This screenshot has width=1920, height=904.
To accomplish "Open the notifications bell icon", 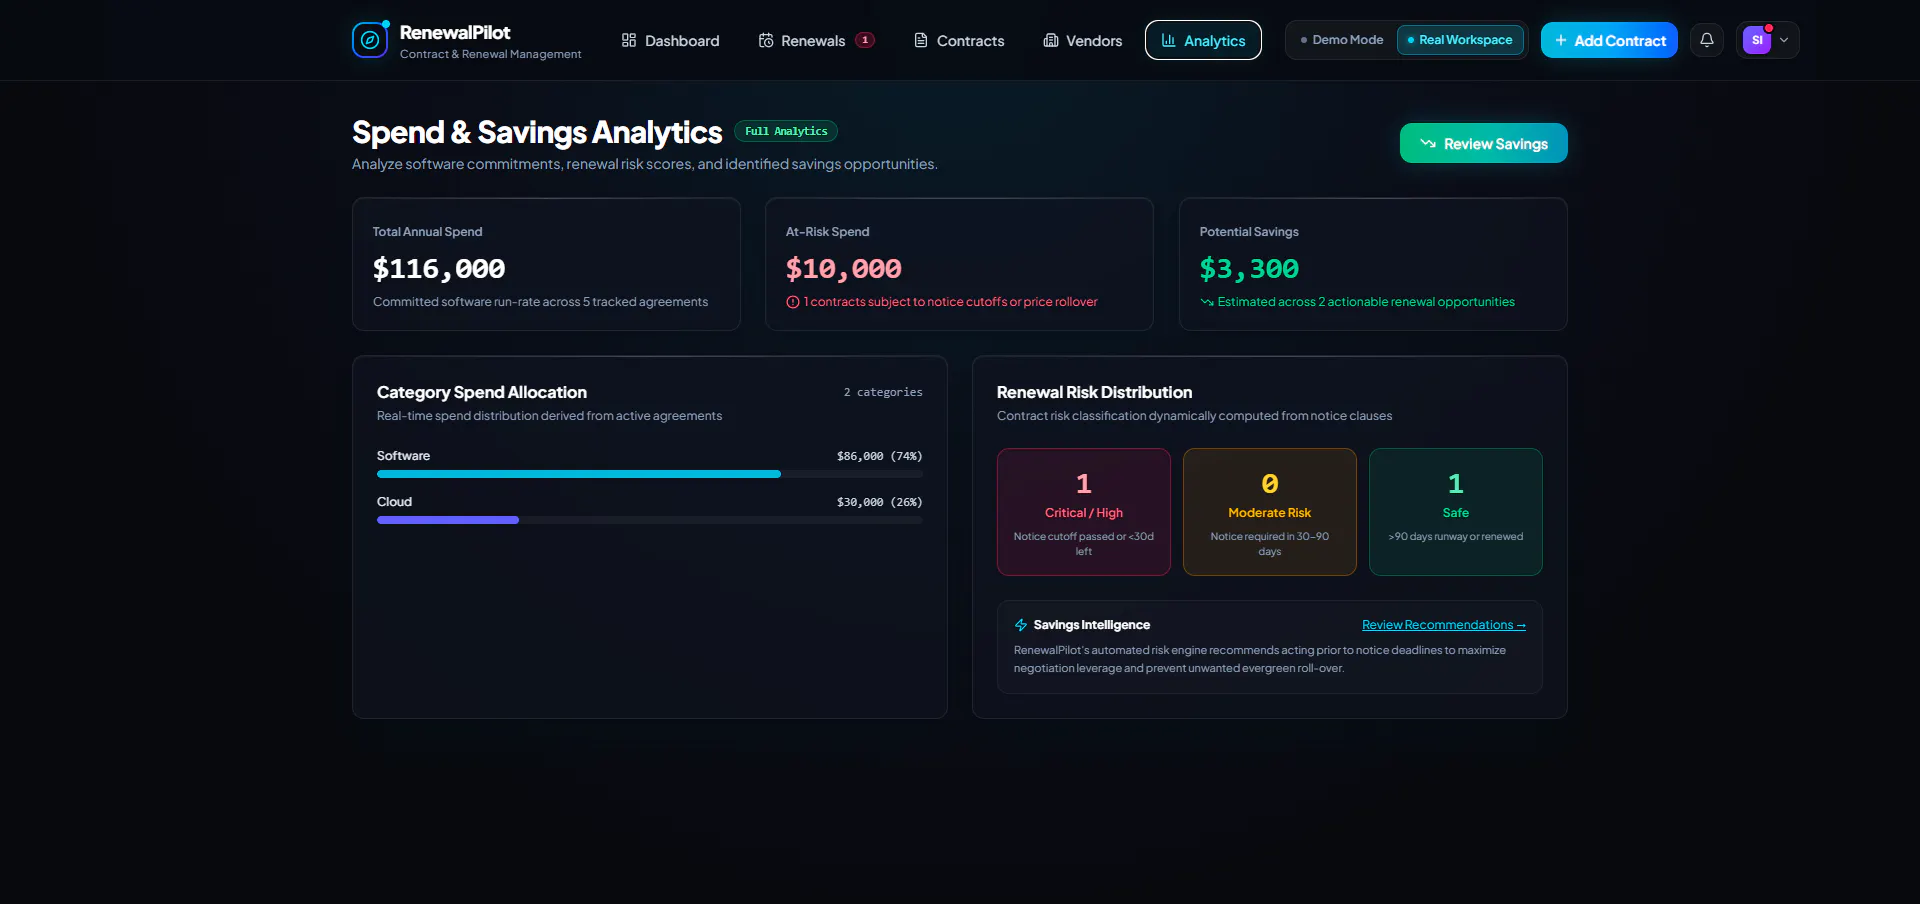I will click(x=1707, y=40).
